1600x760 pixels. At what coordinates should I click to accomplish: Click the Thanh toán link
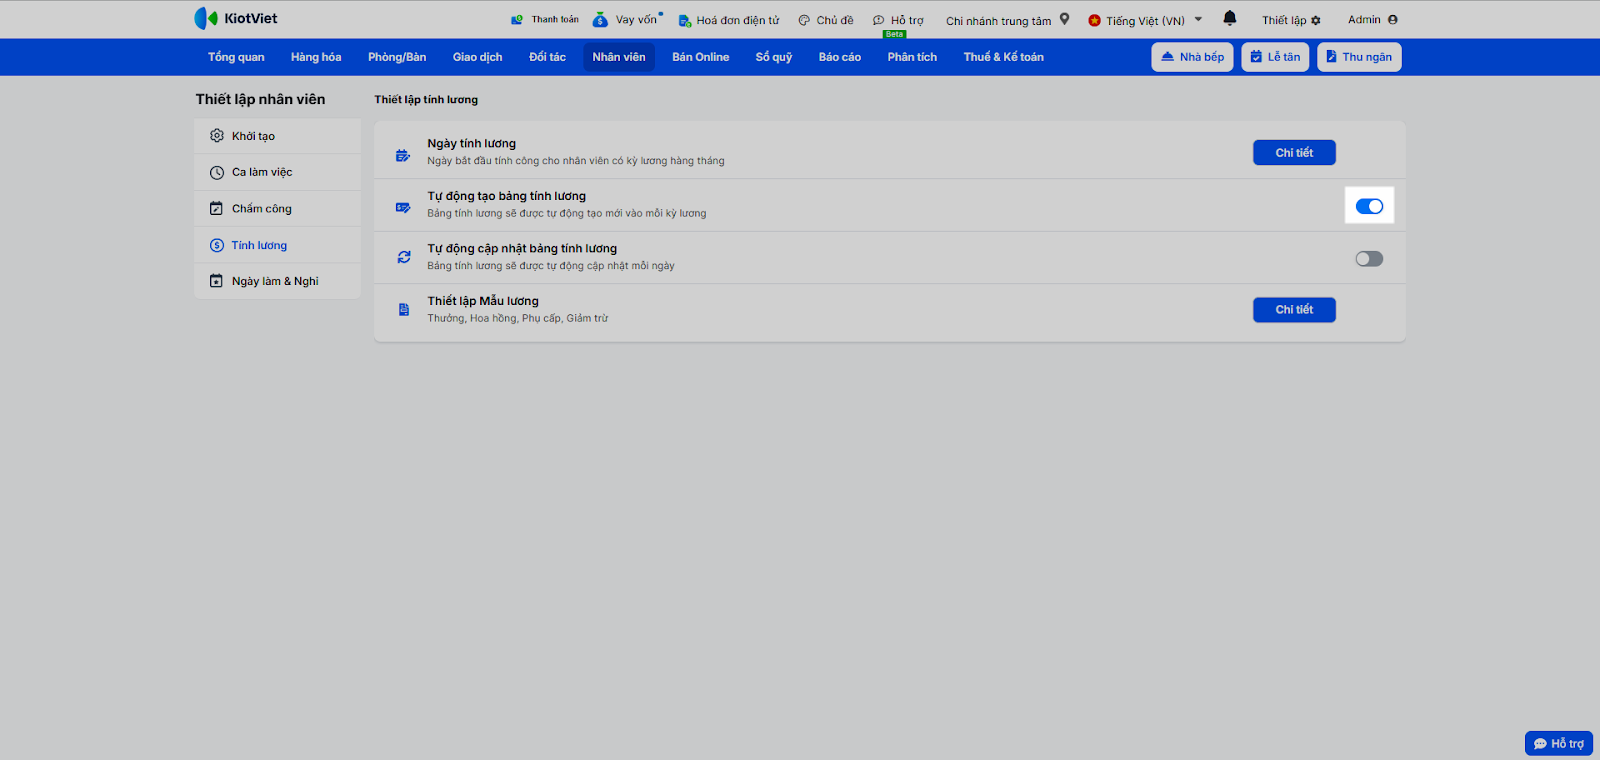[x=555, y=20]
